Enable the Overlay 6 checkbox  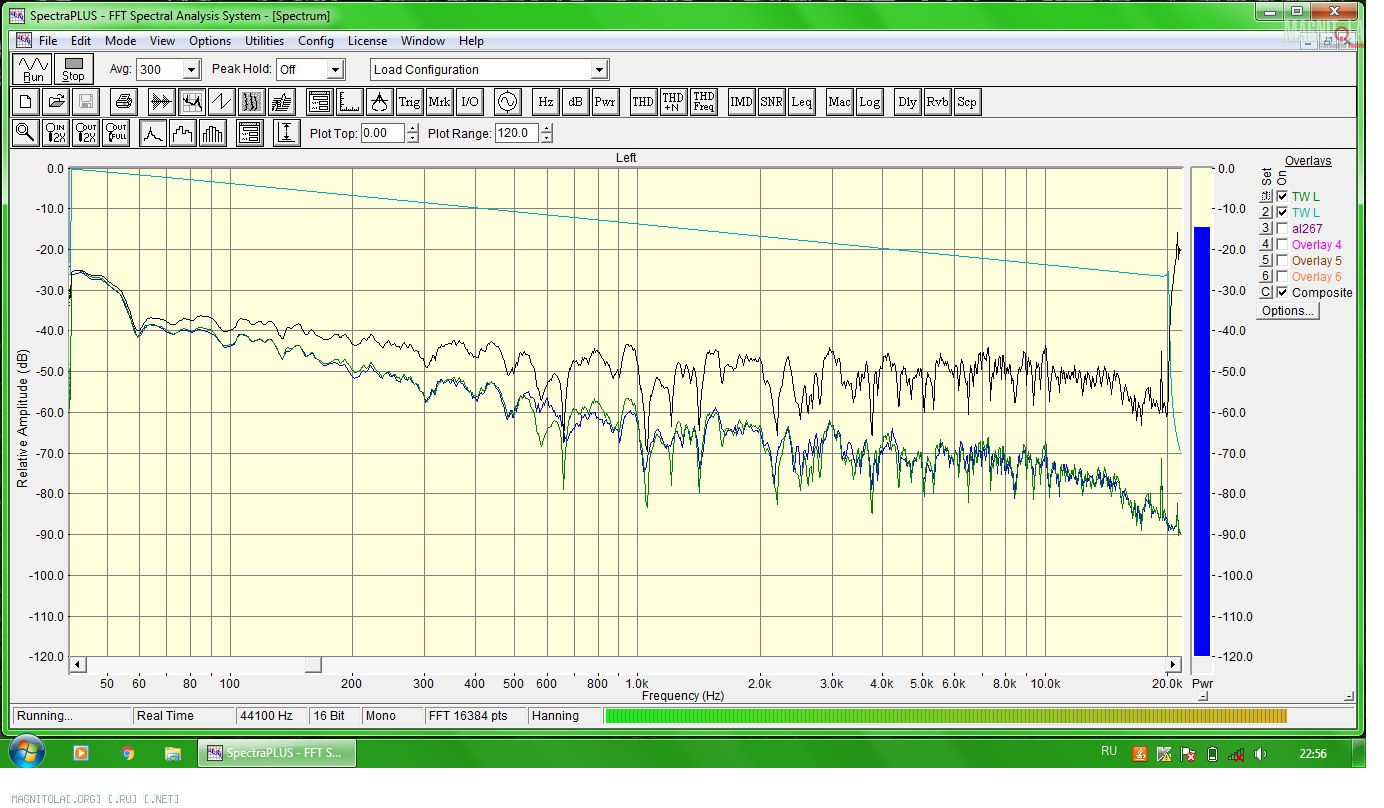coord(1283,277)
